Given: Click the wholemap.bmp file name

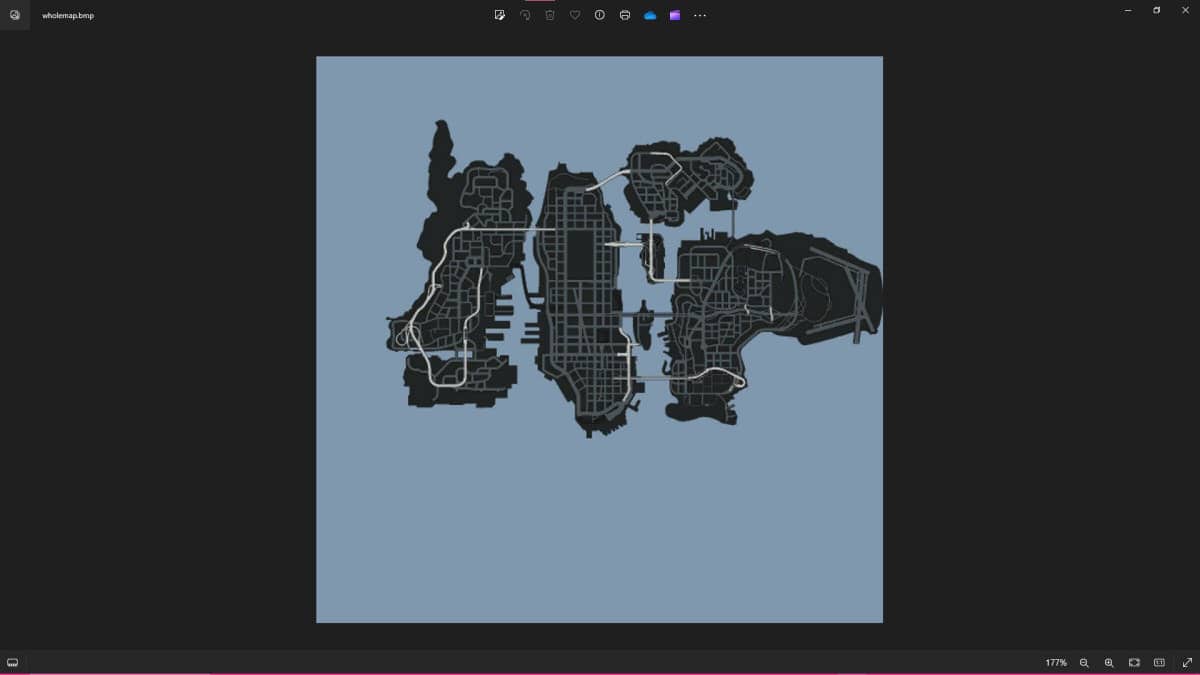Looking at the screenshot, I should (x=68, y=16).
